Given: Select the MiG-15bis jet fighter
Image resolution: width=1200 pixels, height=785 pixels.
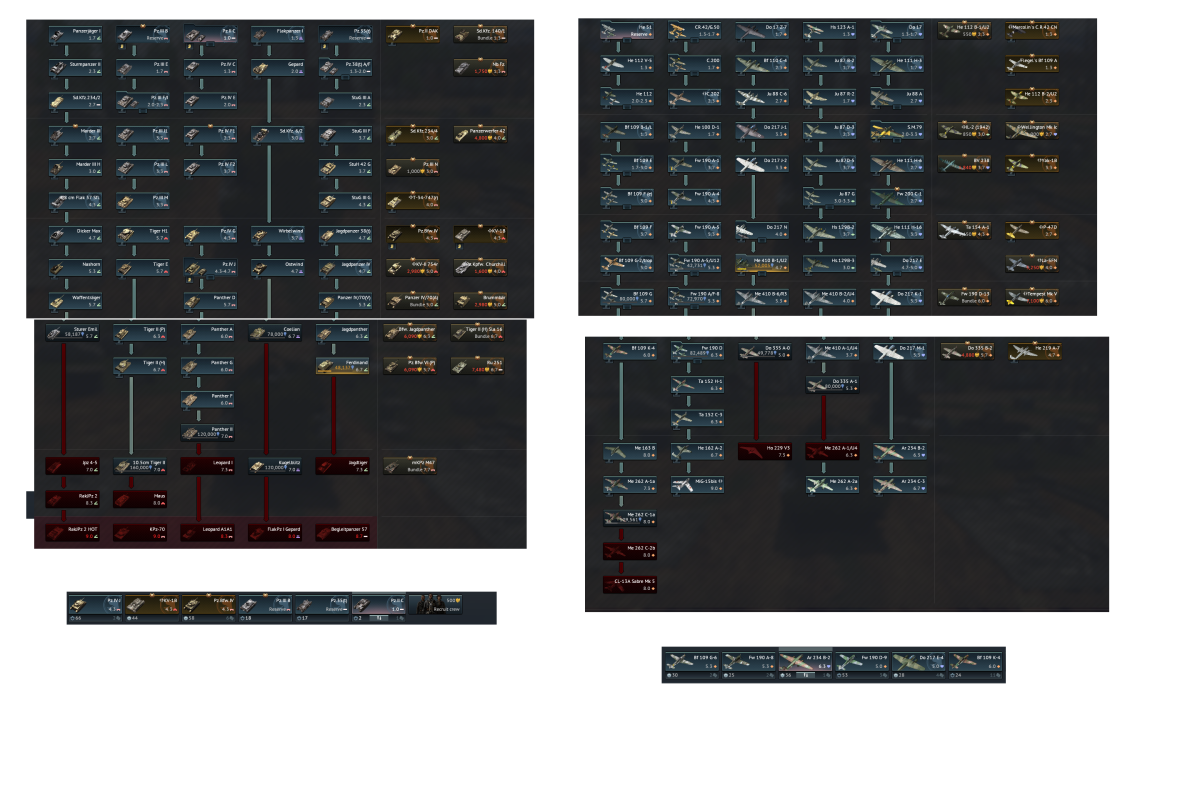Looking at the screenshot, I should (698, 485).
